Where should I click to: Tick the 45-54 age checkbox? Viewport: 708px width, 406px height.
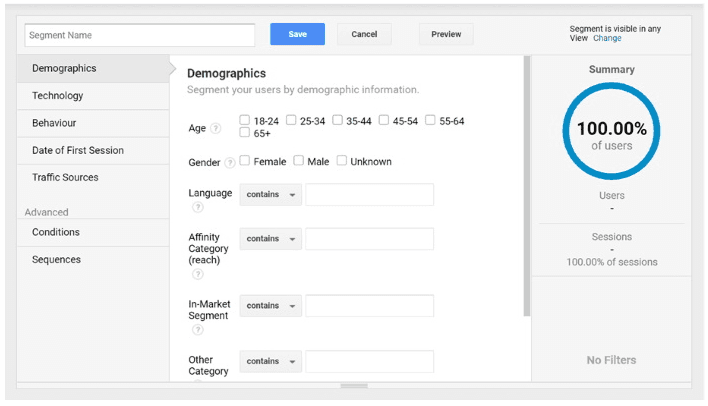click(384, 120)
